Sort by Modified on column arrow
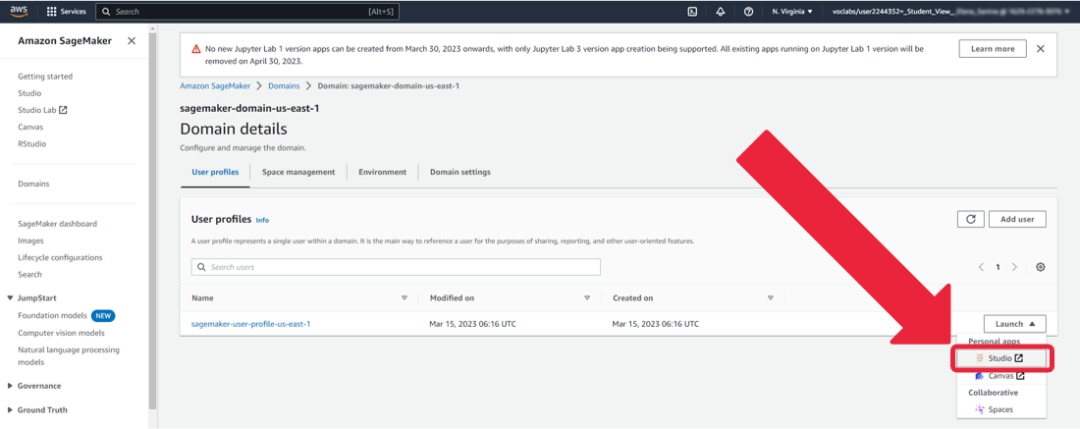Image resolution: width=1080 pixels, height=429 pixels. 588,298
